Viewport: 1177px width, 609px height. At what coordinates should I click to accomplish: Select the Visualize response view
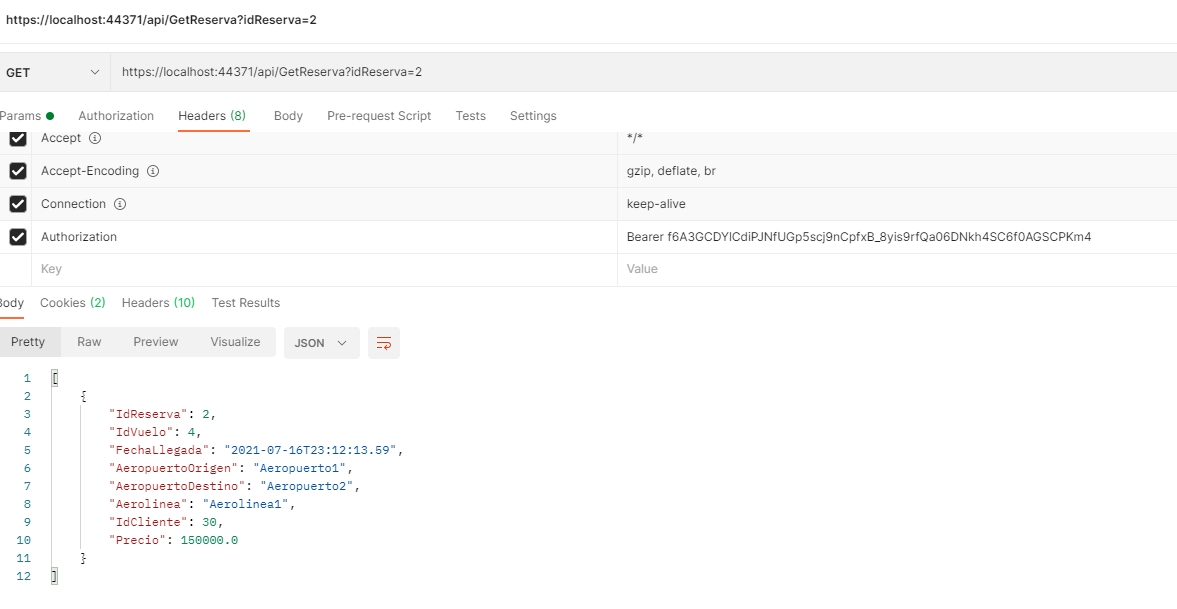click(x=234, y=341)
